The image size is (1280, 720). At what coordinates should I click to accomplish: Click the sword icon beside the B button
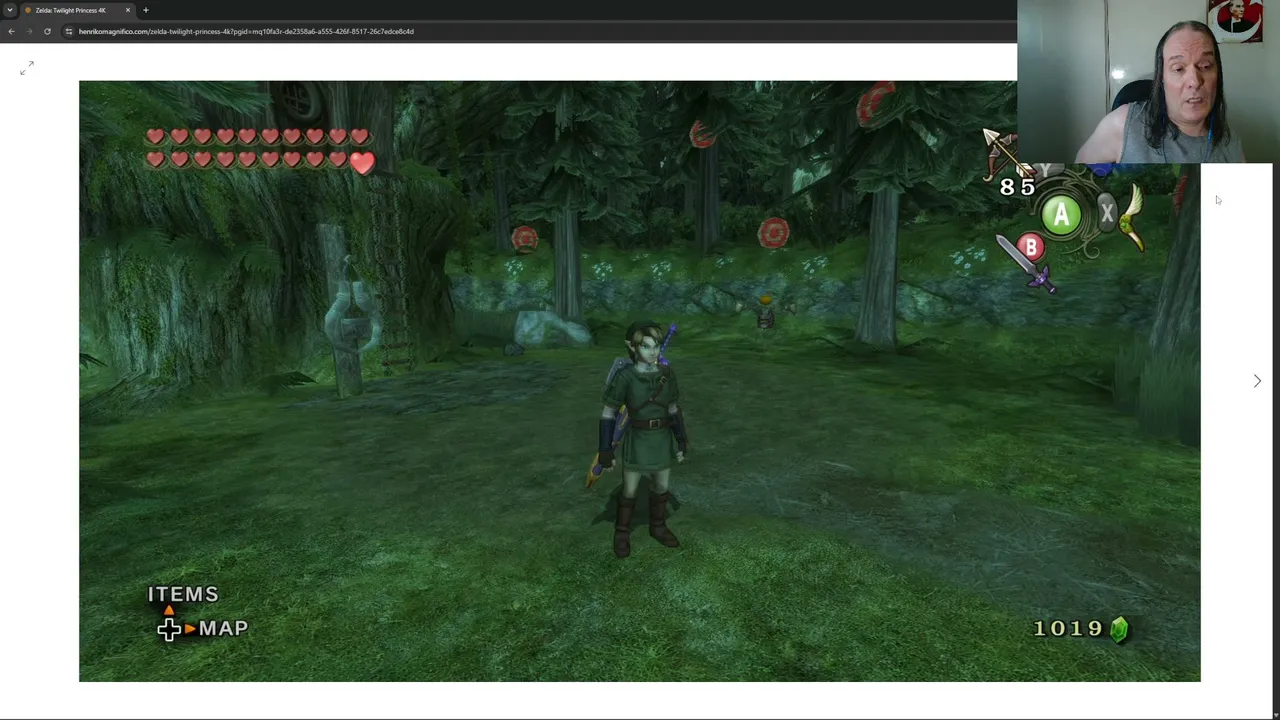pos(1025,265)
